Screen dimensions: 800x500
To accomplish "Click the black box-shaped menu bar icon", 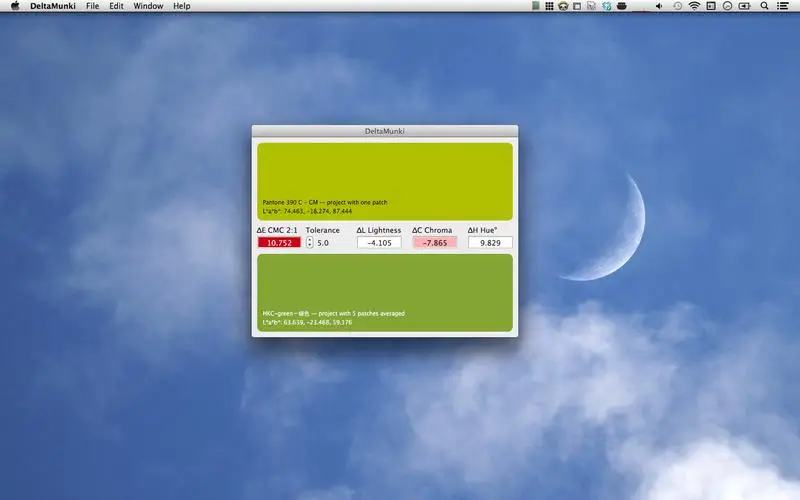I will pyautogui.click(x=621, y=6).
